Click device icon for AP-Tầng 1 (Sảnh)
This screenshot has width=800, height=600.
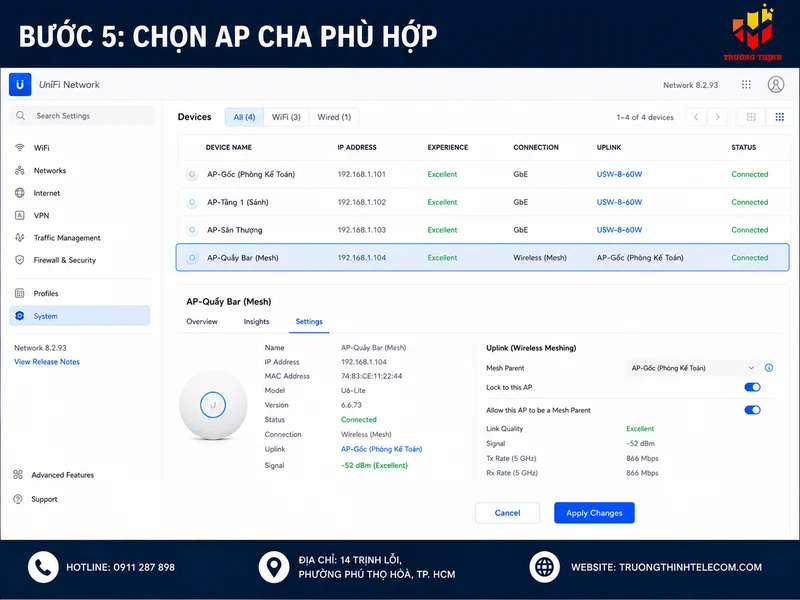coord(192,203)
